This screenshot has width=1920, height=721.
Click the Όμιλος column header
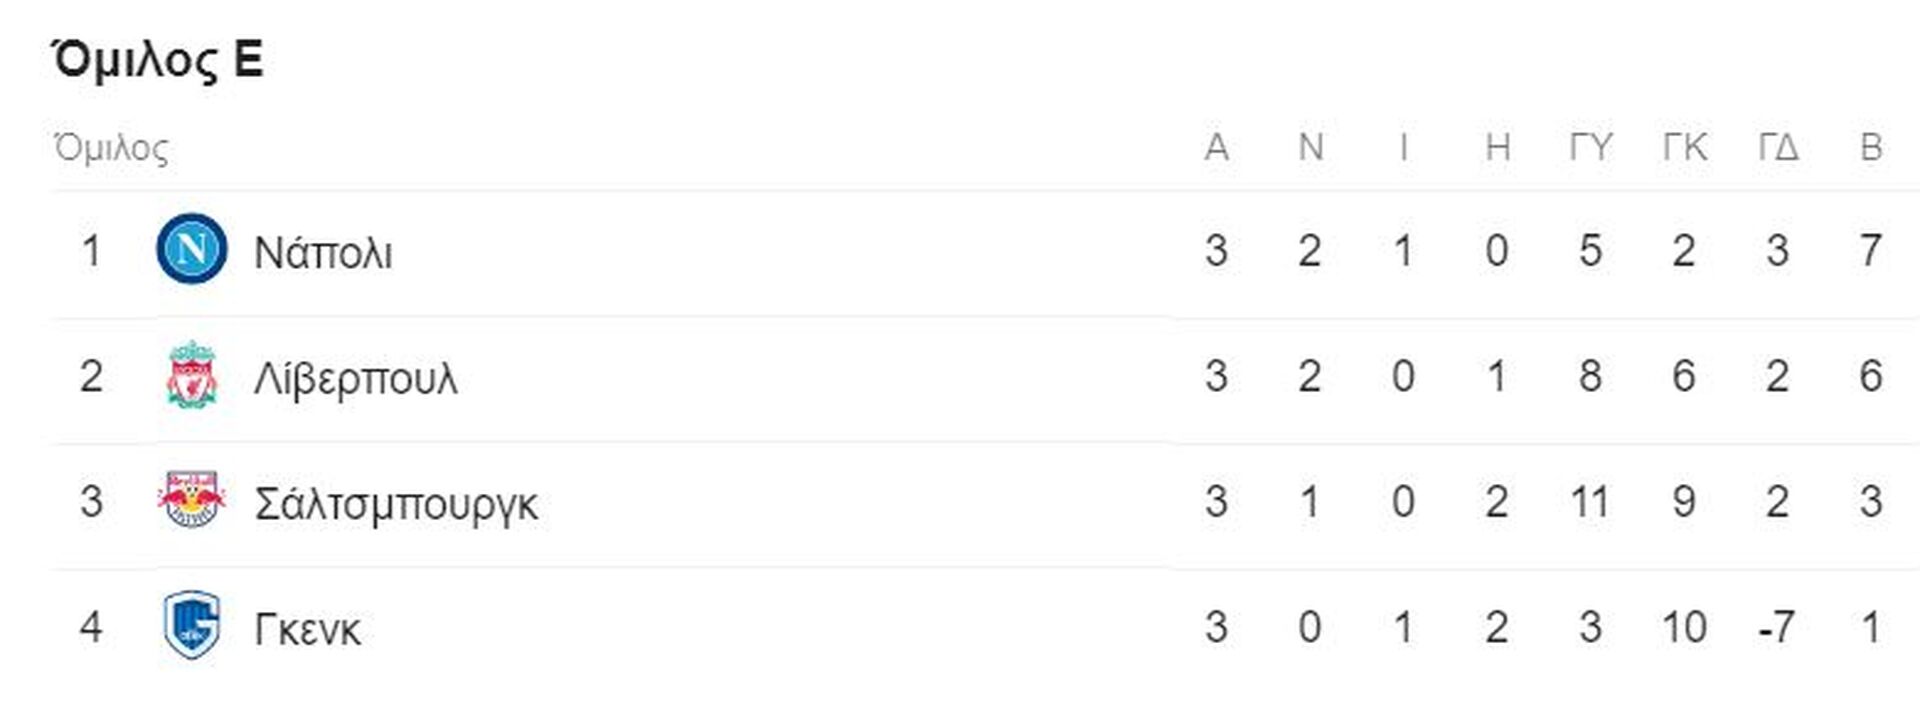111,148
